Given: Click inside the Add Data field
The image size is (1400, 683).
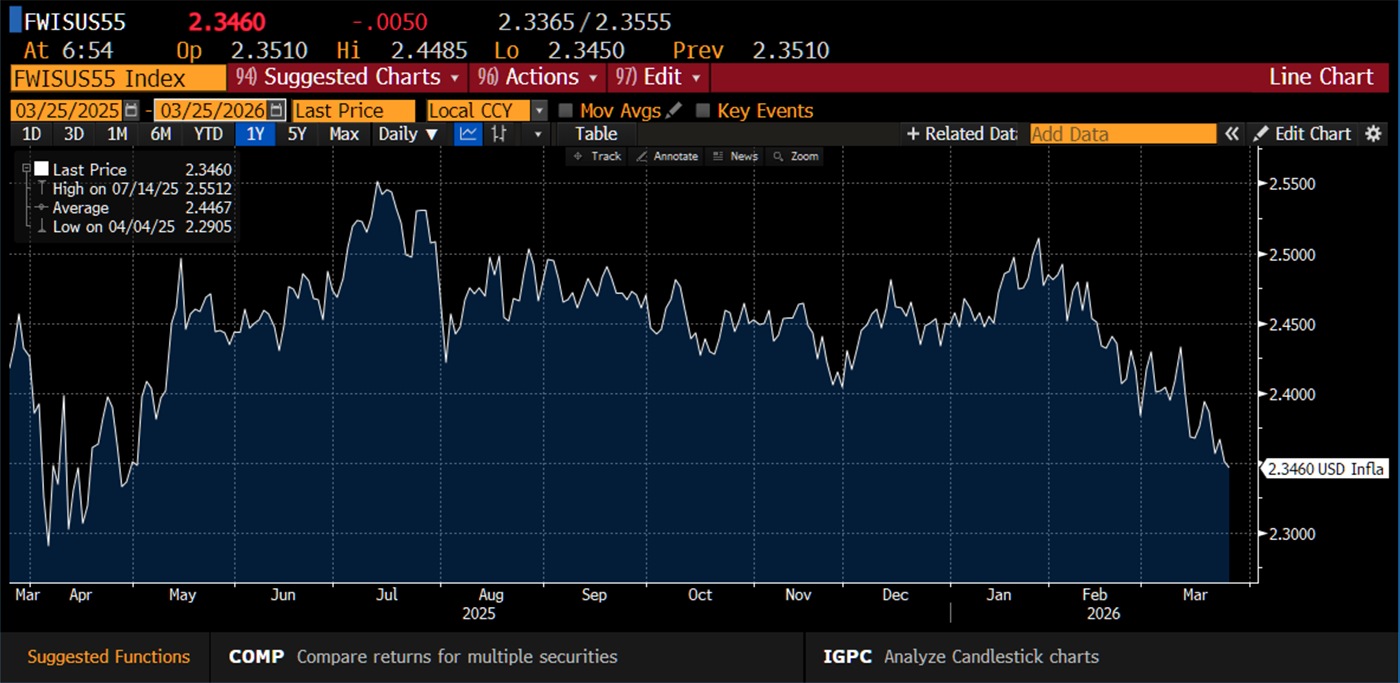Looking at the screenshot, I should click(1120, 133).
